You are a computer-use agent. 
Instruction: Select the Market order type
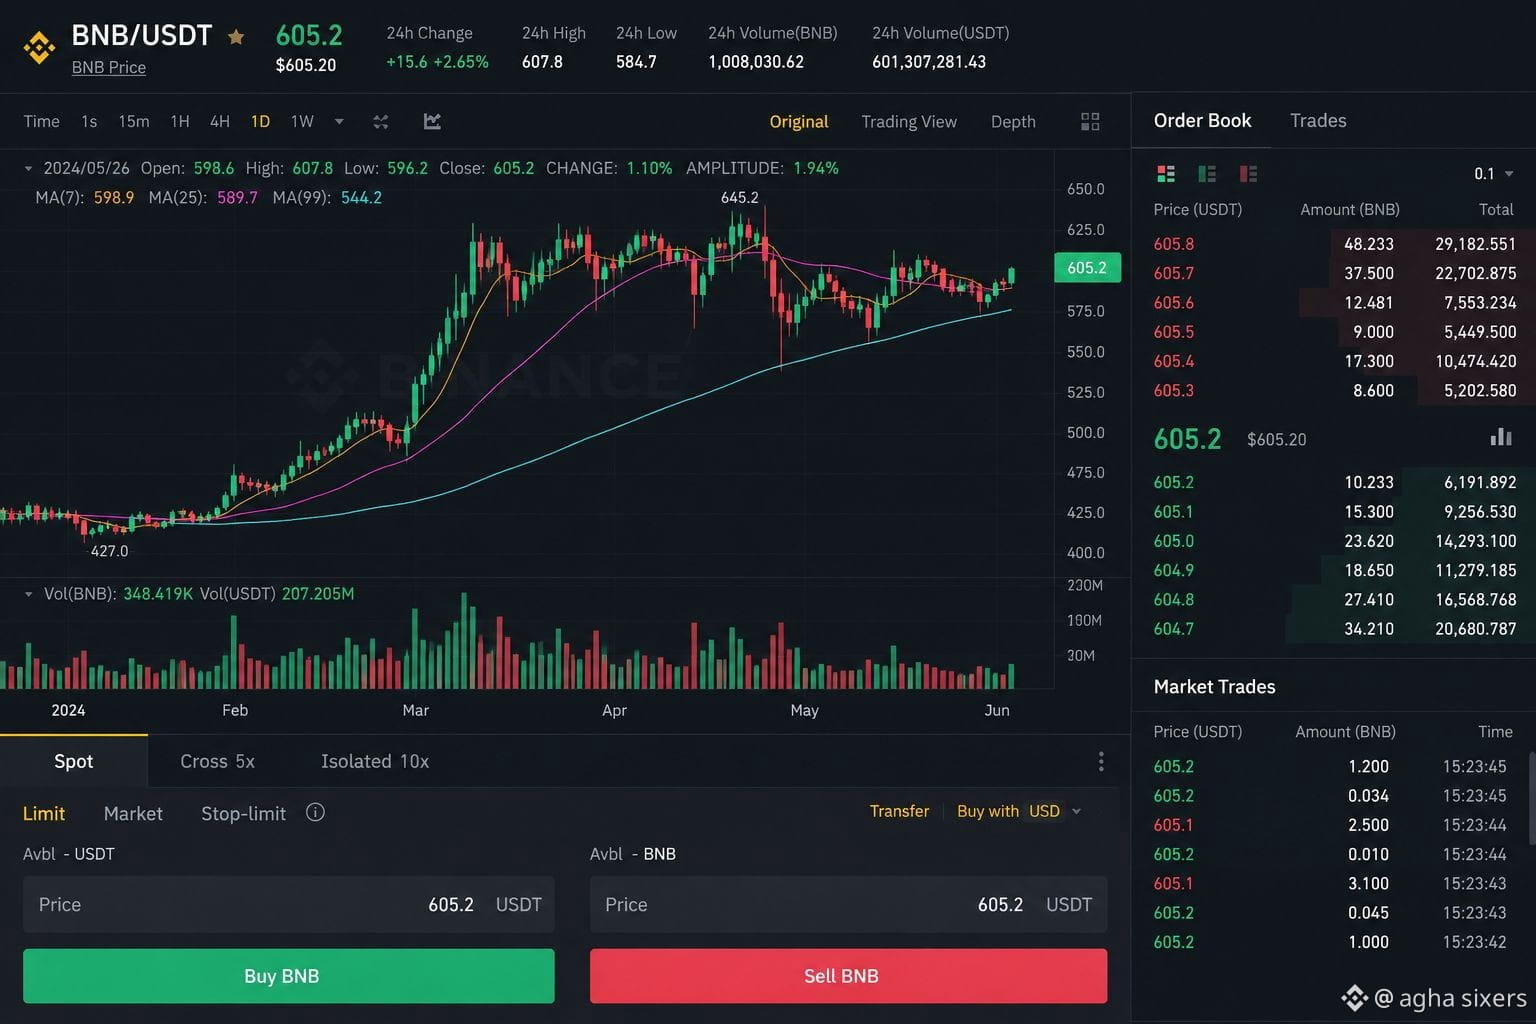[133, 813]
